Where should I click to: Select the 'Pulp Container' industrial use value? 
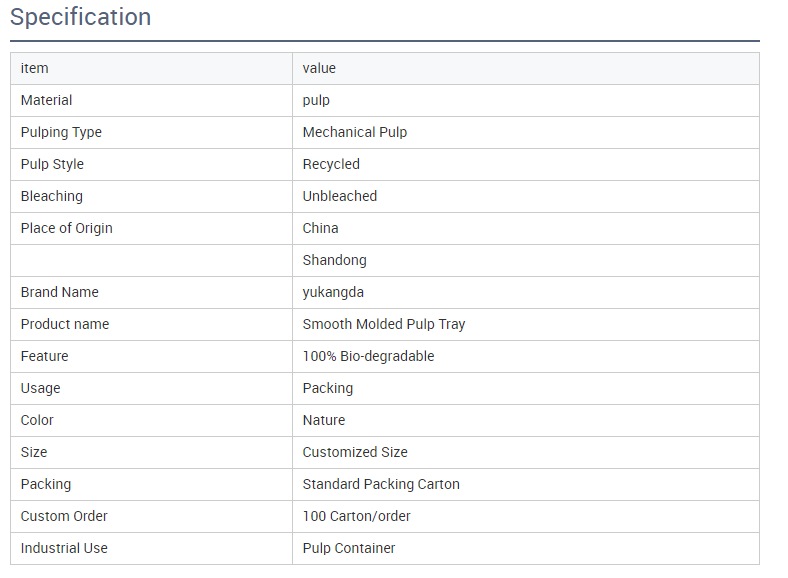(349, 548)
